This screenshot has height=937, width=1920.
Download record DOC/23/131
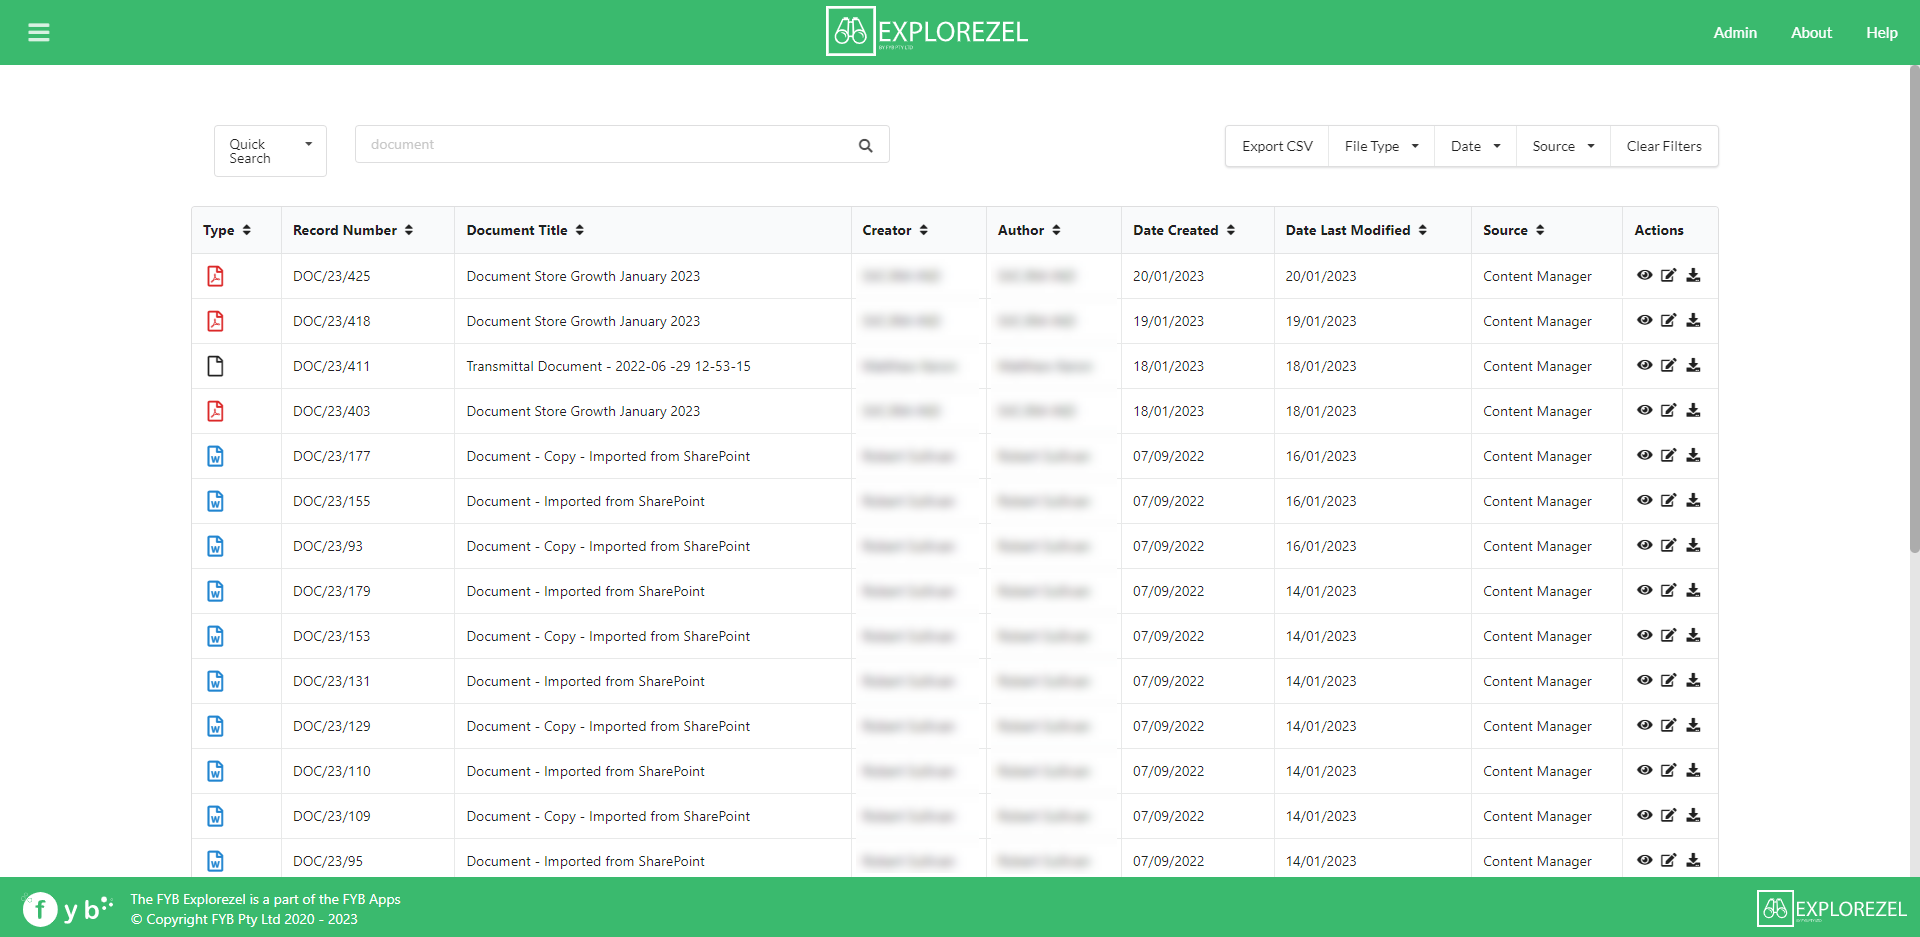coord(1693,680)
